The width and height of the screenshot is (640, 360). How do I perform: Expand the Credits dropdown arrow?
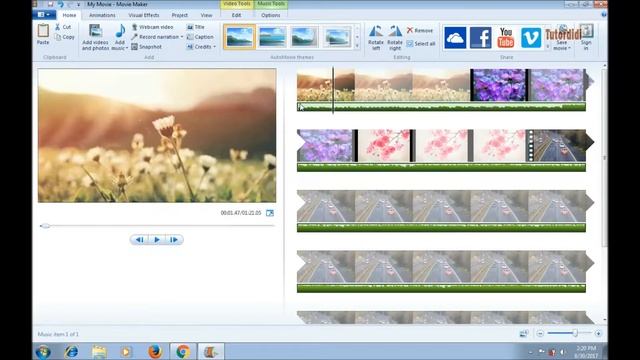coord(214,47)
